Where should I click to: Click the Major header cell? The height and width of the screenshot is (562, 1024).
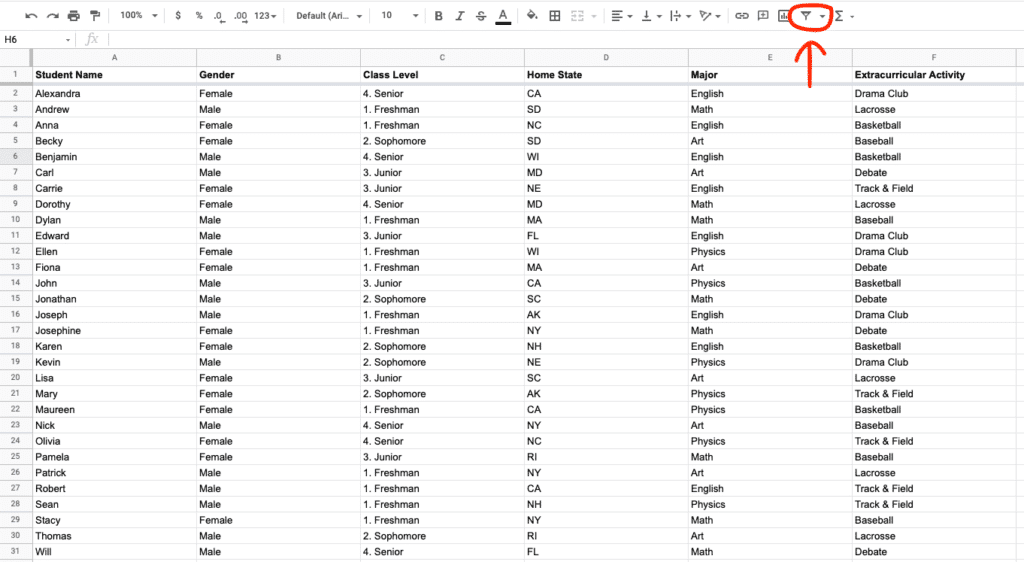click(x=770, y=74)
